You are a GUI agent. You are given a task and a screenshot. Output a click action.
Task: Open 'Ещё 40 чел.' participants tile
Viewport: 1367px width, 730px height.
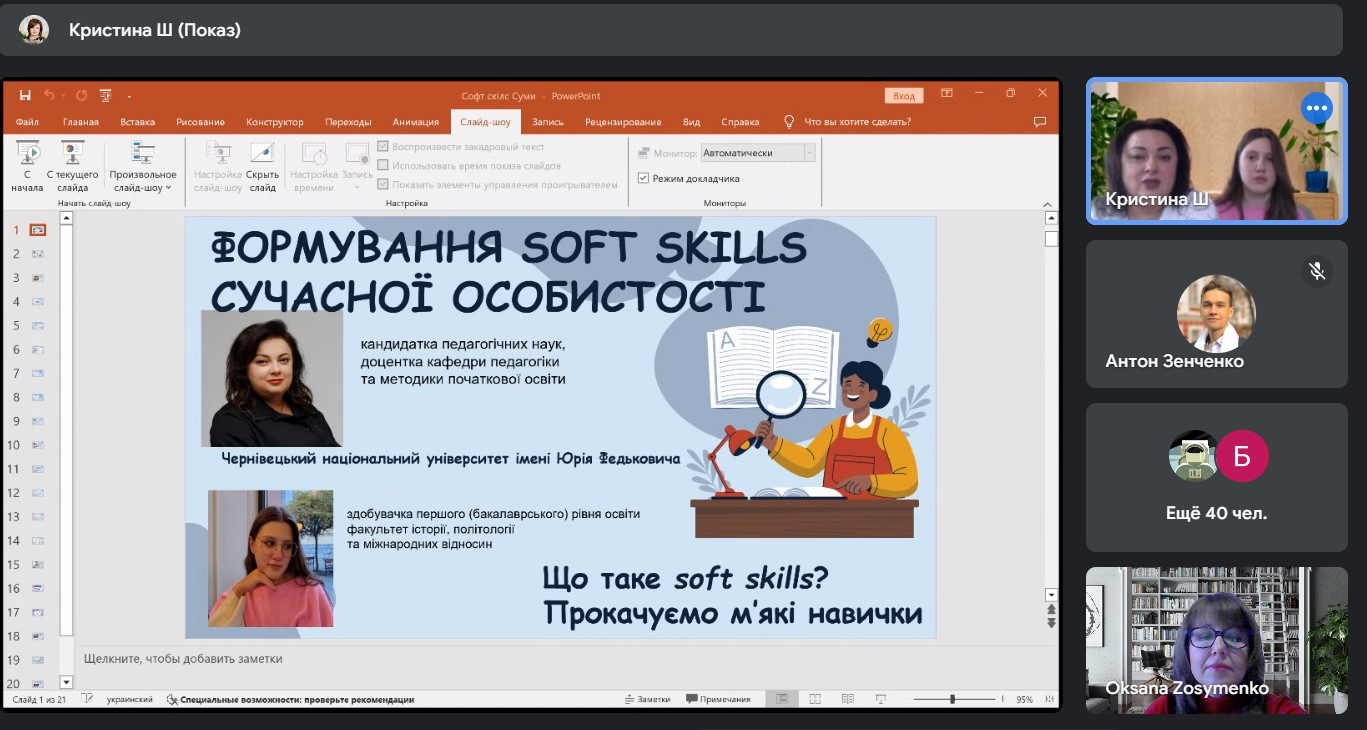(1217, 477)
